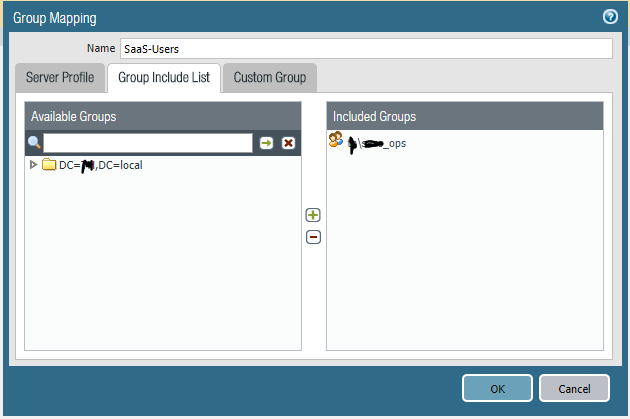630x419 pixels.
Task: Click the Included Groups panel header
Action: click(465, 116)
